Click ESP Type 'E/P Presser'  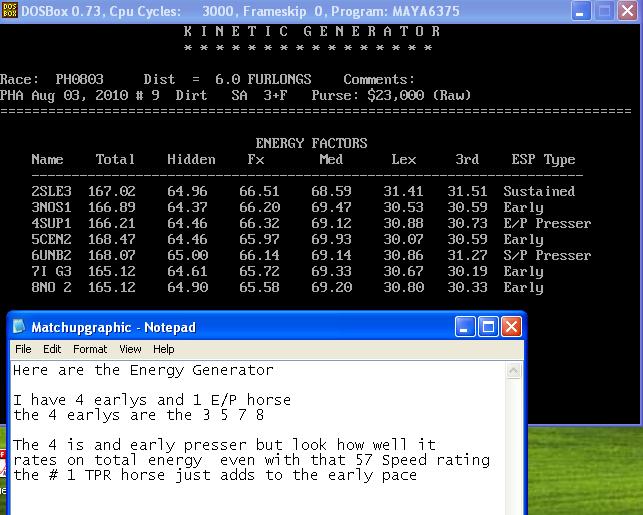click(547, 223)
